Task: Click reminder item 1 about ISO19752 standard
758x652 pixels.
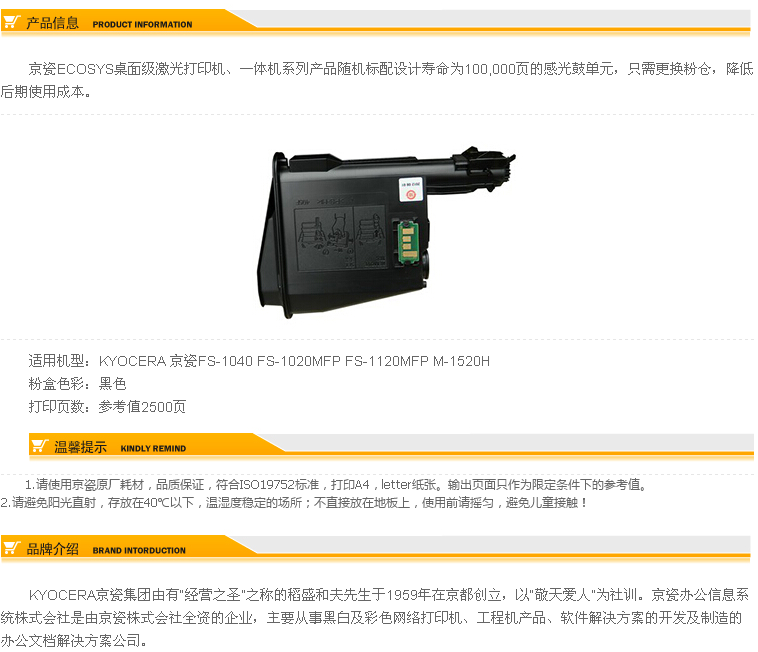Action: [x=336, y=484]
